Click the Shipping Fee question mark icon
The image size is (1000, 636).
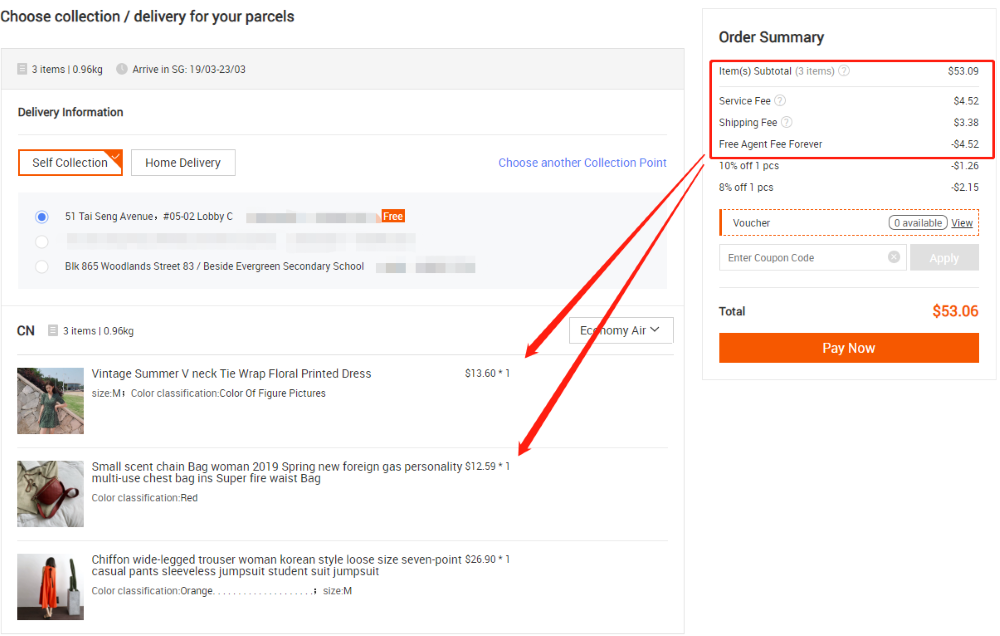point(786,122)
